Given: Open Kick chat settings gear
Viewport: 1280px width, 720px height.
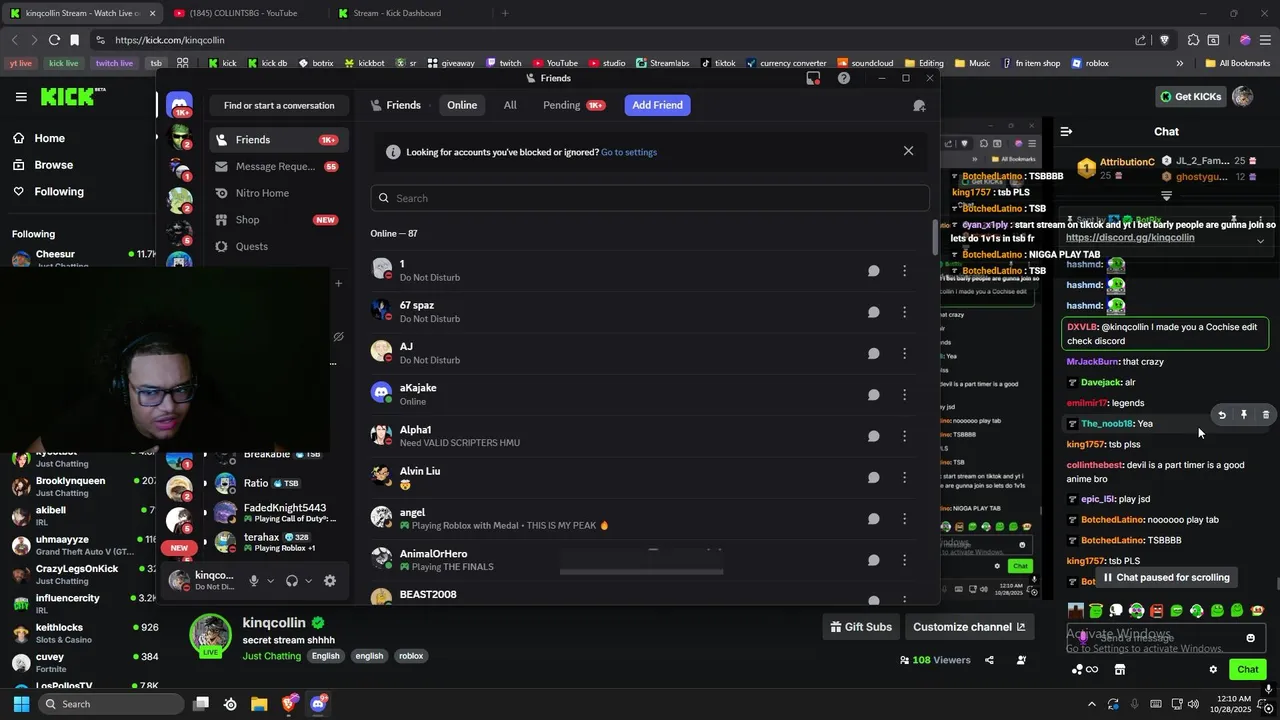Looking at the screenshot, I should [x=1213, y=669].
